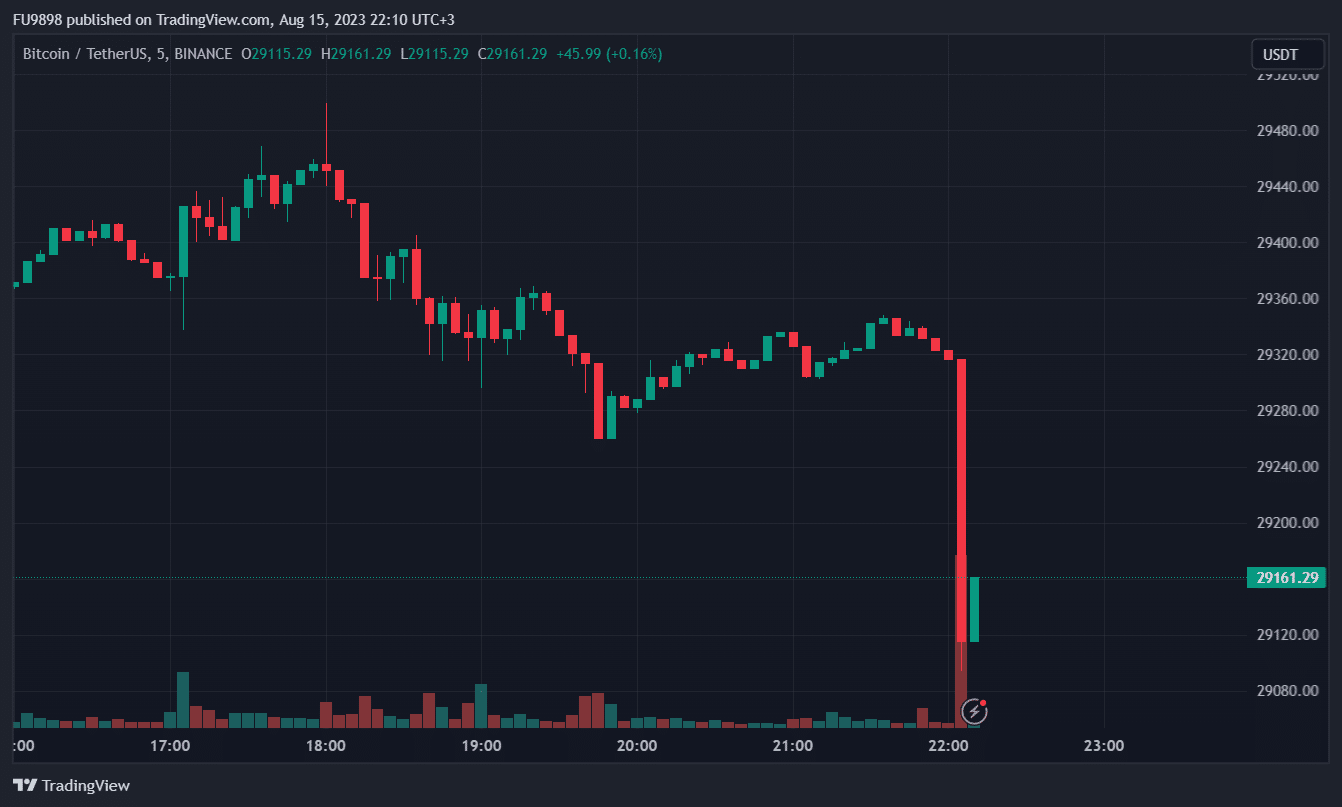1342x807 pixels.
Task: Pick the 23:00 time axis label
Action: pos(1104,746)
